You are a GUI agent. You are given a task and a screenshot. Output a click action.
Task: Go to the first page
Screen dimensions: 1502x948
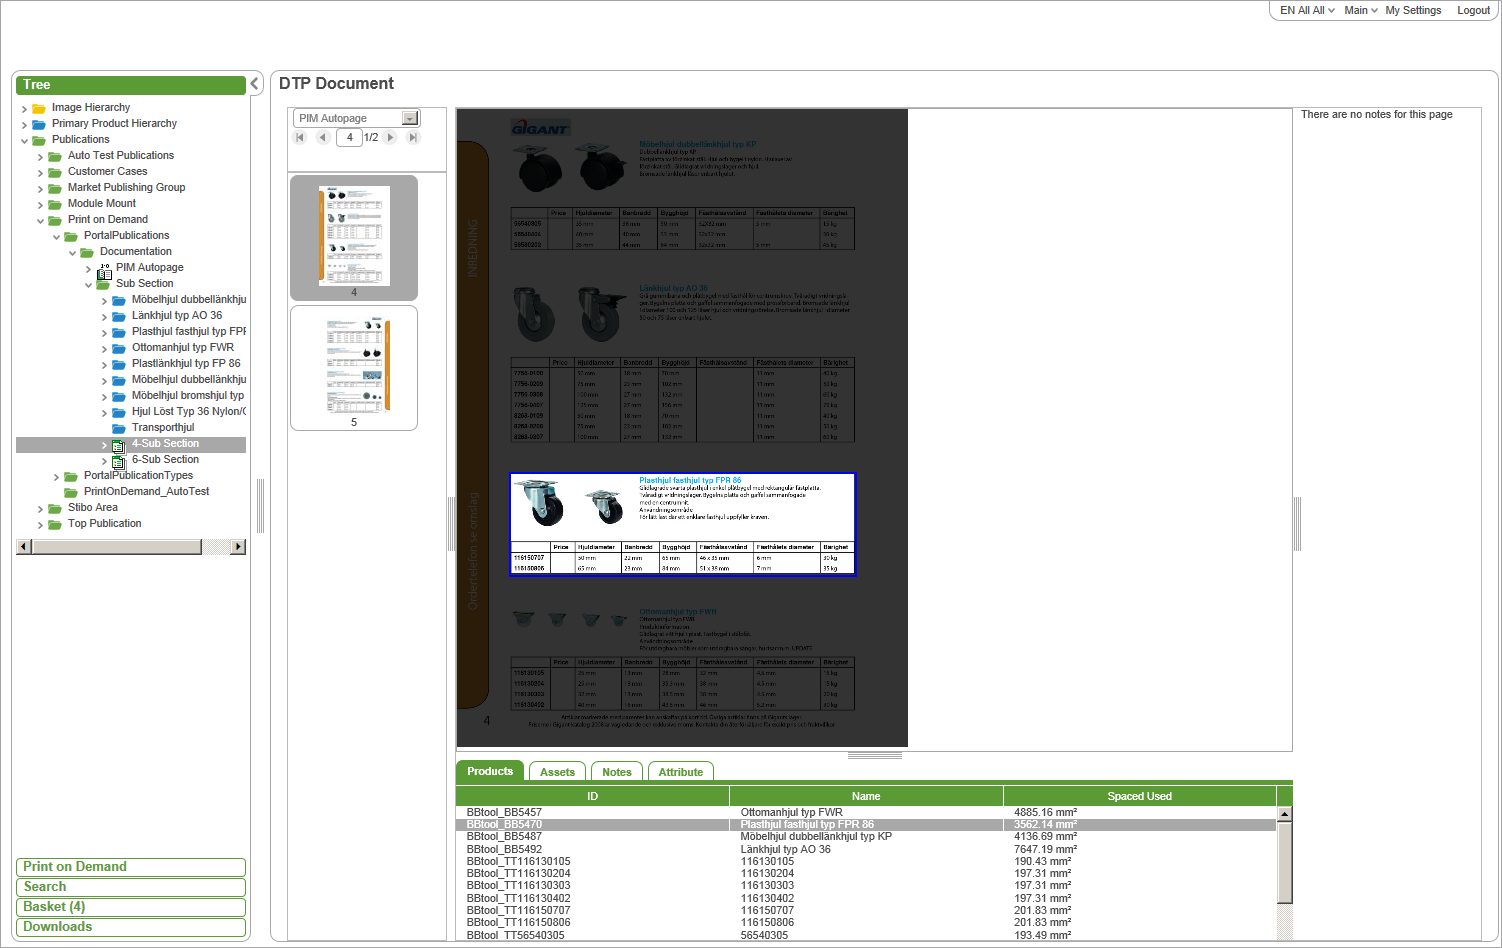point(300,138)
